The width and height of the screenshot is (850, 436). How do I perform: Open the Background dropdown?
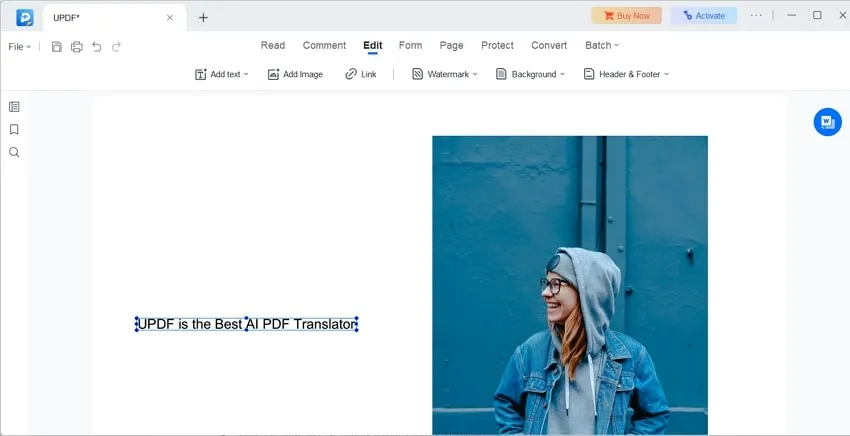click(x=530, y=74)
